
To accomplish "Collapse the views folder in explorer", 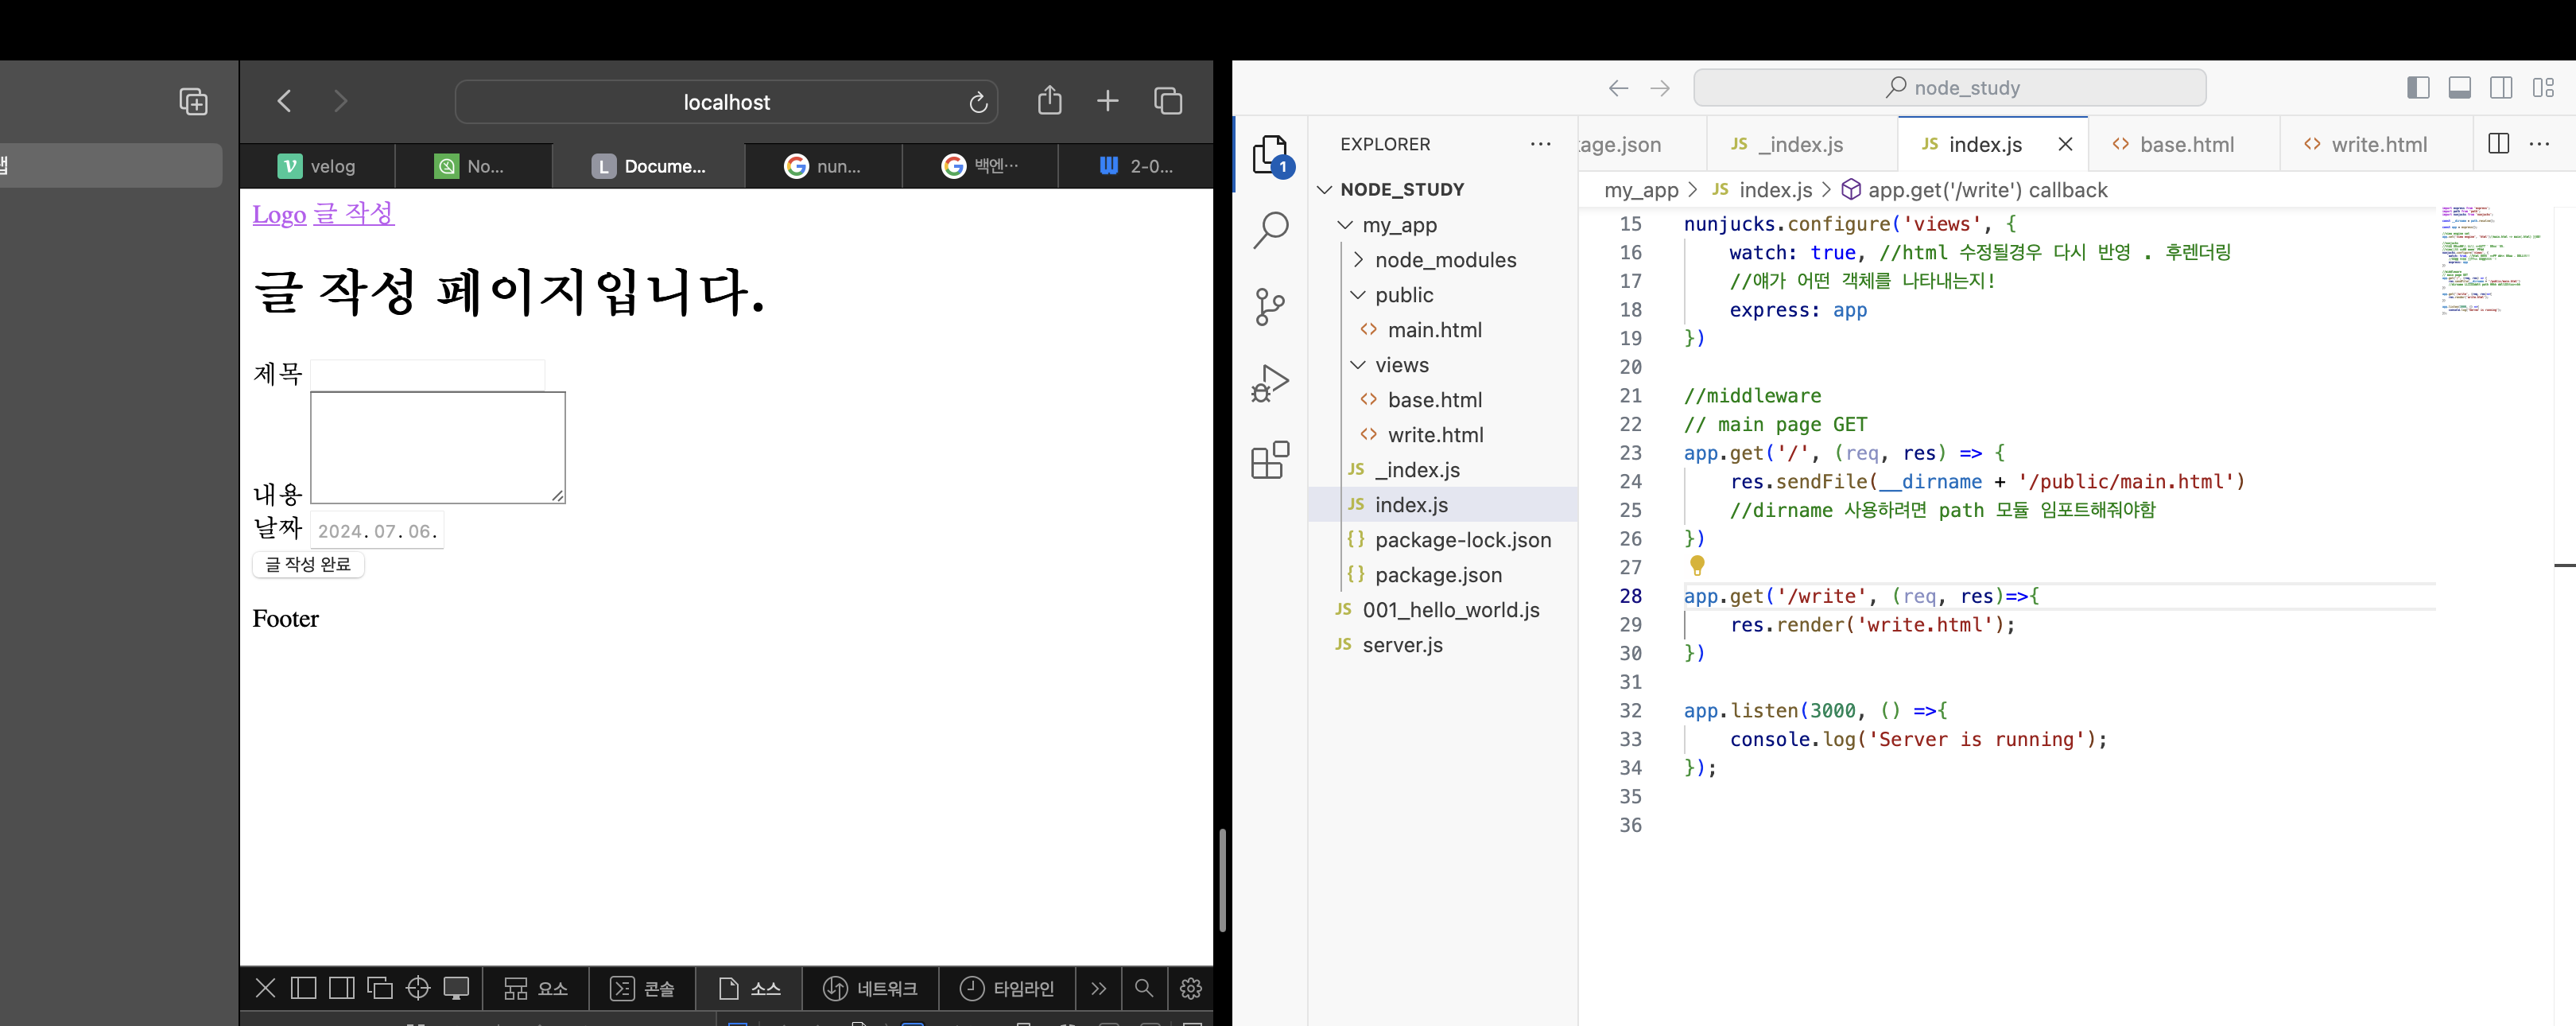I will [1358, 365].
